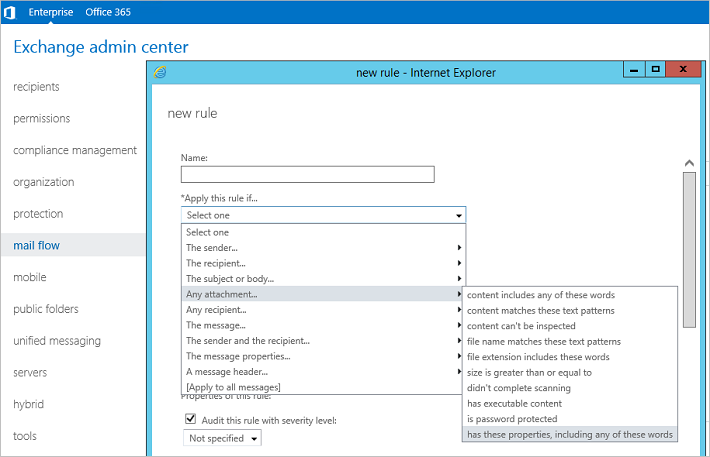Choose 'content matches these text patterns'
This screenshot has width=710, height=457.
point(570,310)
